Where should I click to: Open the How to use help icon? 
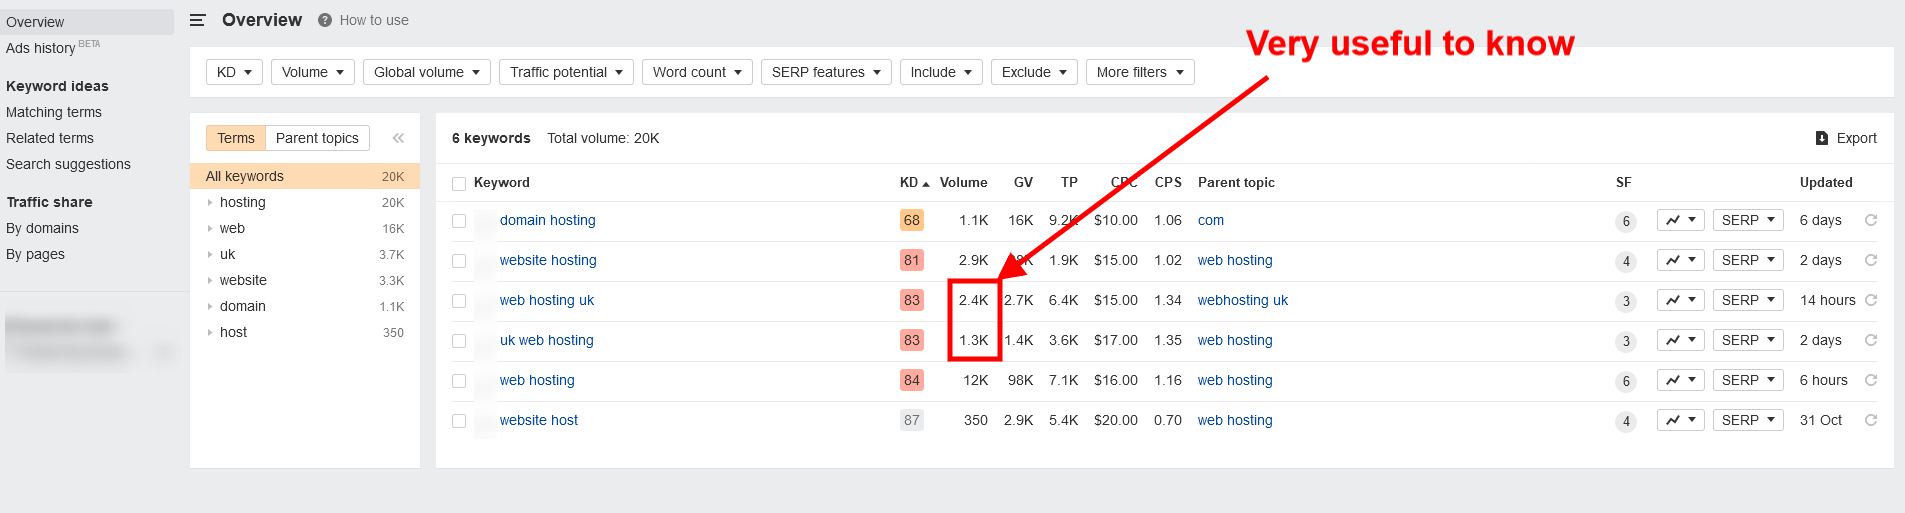tap(325, 20)
